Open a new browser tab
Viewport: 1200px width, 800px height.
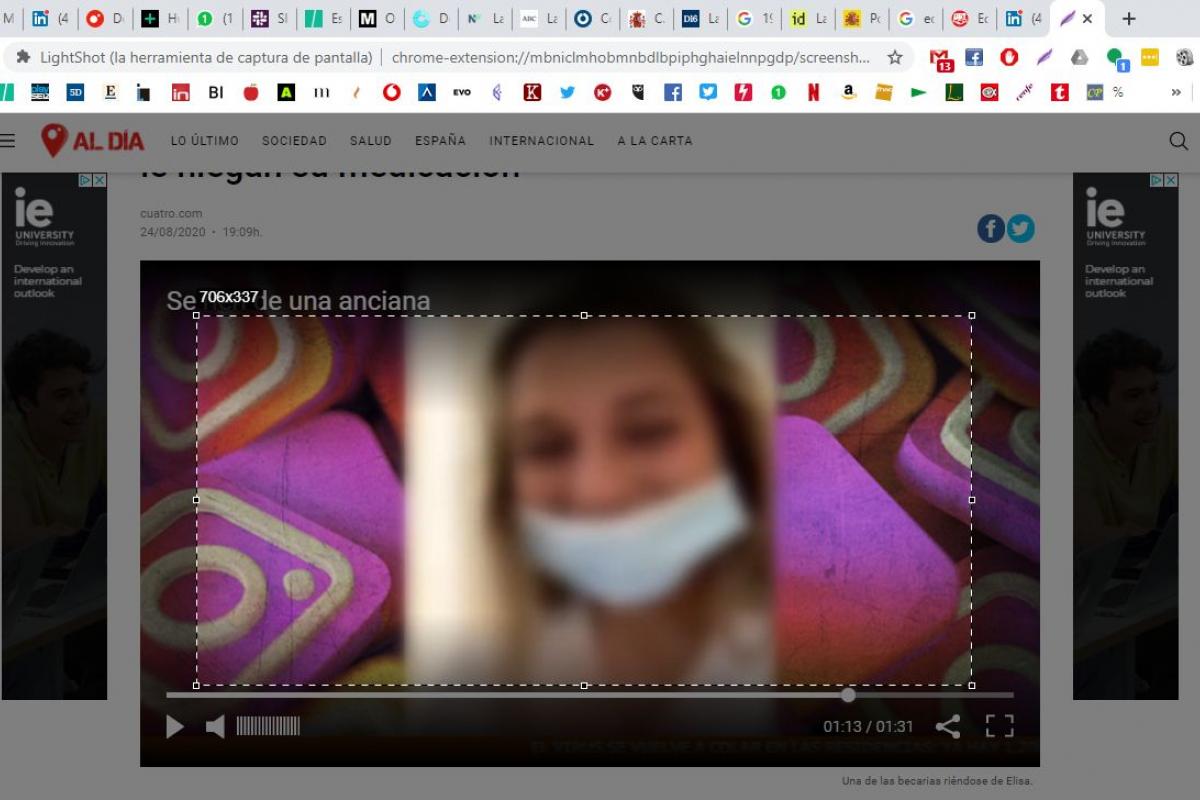[1129, 19]
